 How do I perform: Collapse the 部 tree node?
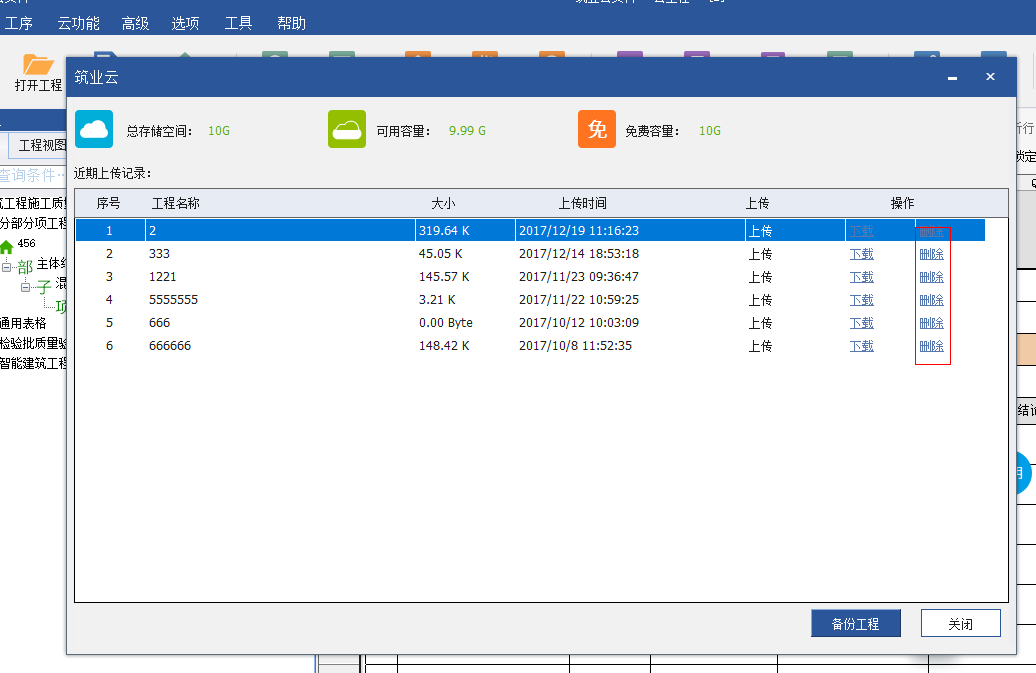click(x=7, y=267)
